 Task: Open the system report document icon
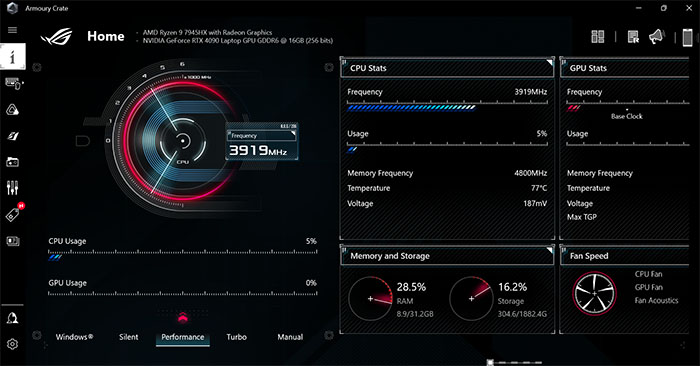pyautogui.click(x=633, y=37)
